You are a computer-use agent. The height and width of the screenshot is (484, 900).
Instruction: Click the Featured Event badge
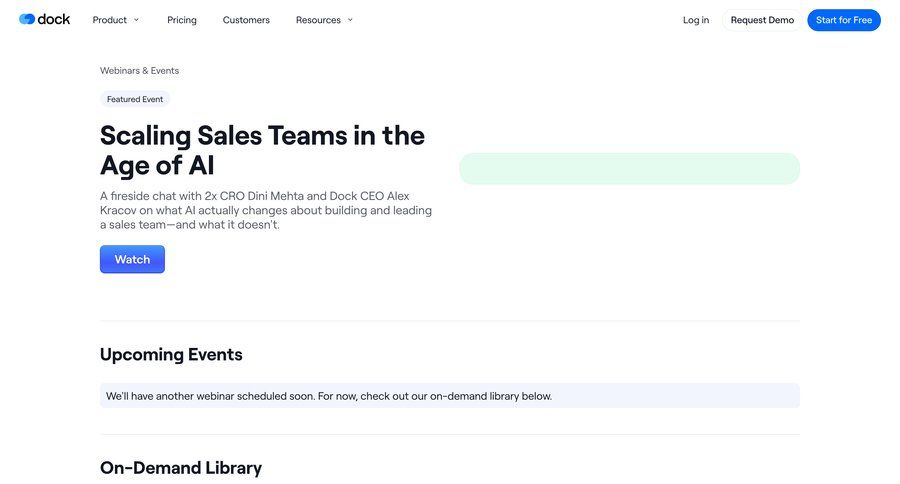click(x=135, y=99)
